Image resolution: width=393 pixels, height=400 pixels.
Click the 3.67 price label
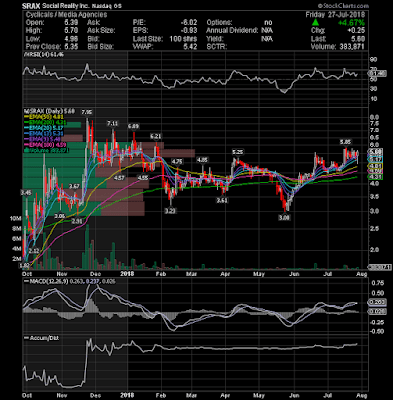74,186
